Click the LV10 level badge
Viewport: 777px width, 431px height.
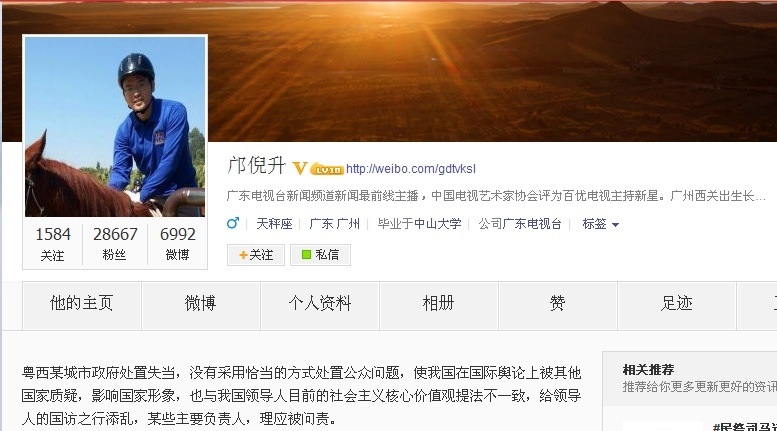click(x=327, y=170)
